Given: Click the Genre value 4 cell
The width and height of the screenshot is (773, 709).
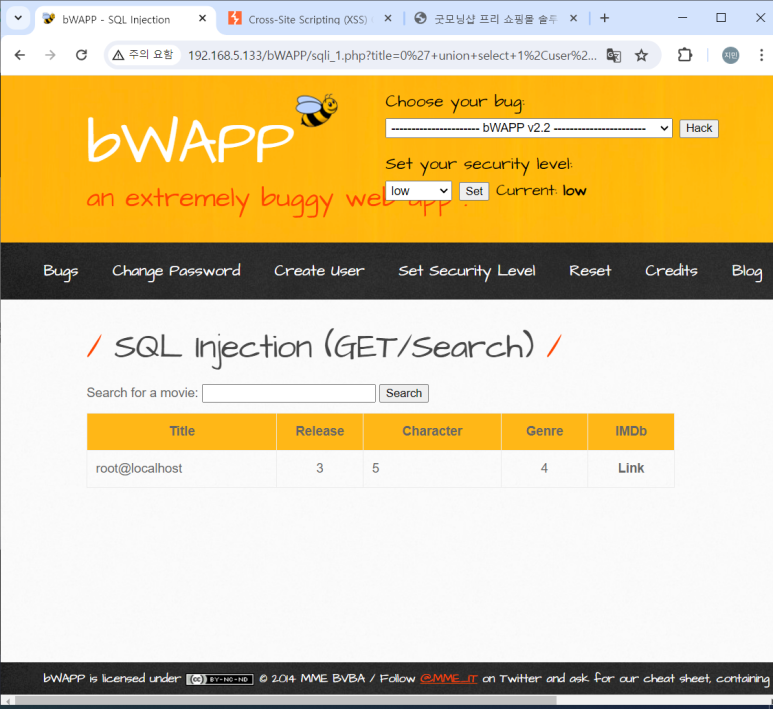Looking at the screenshot, I should tap(544, 468).
